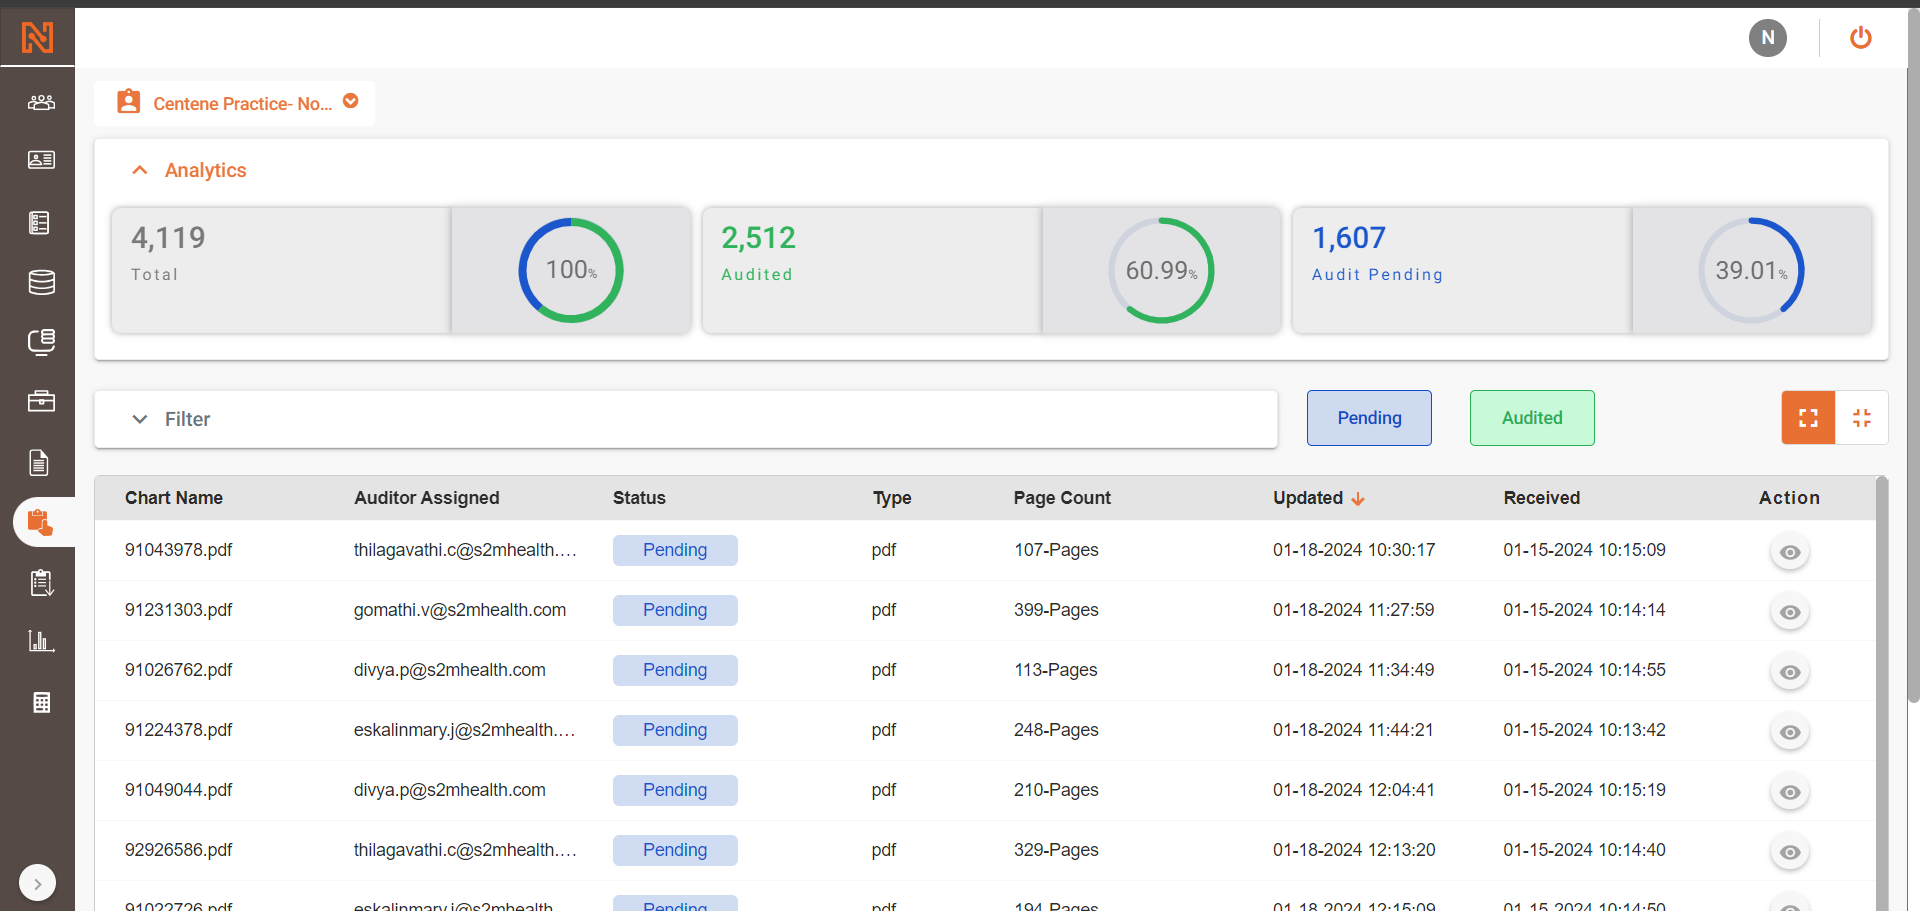This screenshot has width=1920, height=911.
Task: Sort by Chart Name column header
Action: (174, 498)
